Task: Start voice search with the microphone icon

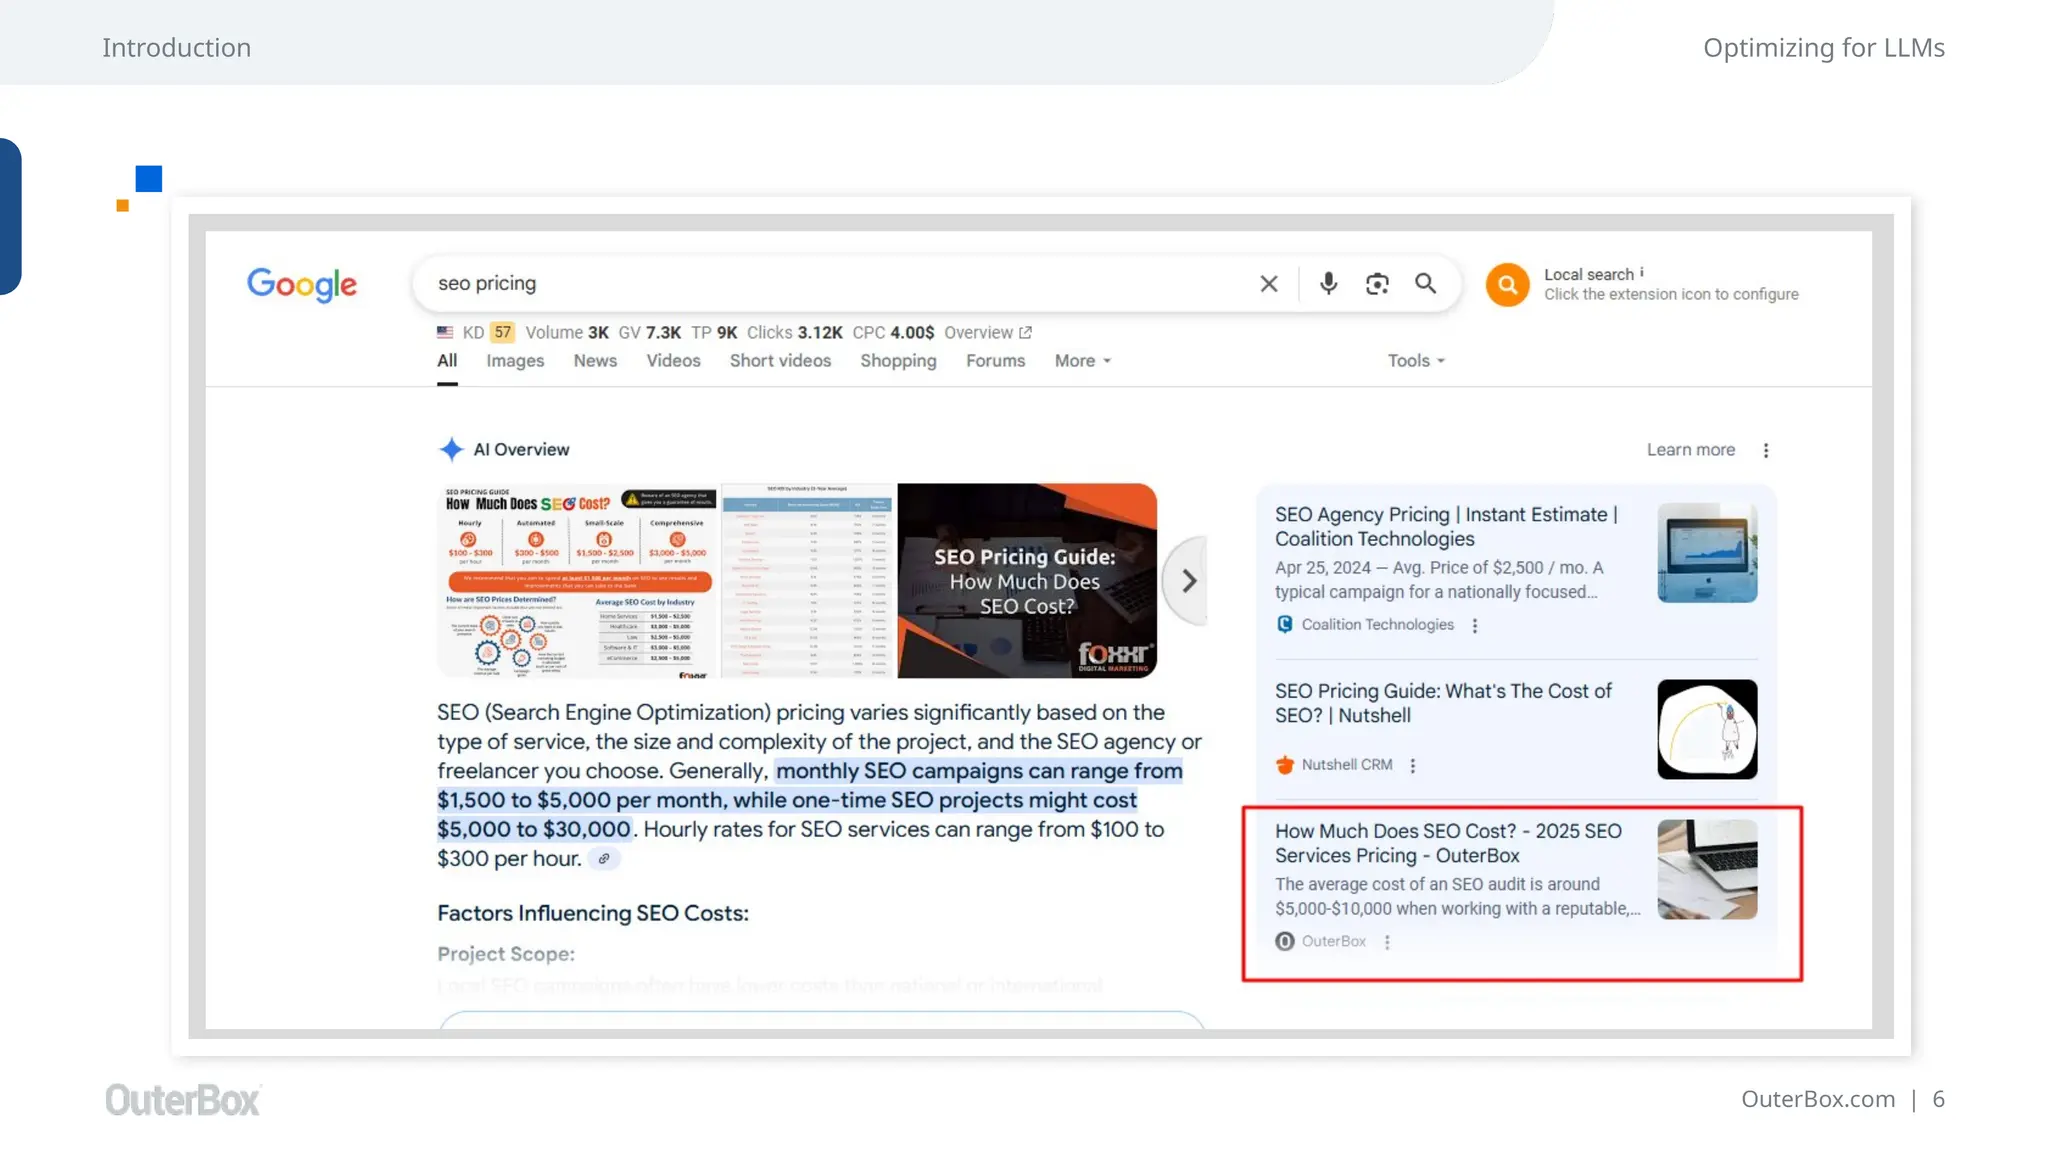Action: pos(1328,284)
